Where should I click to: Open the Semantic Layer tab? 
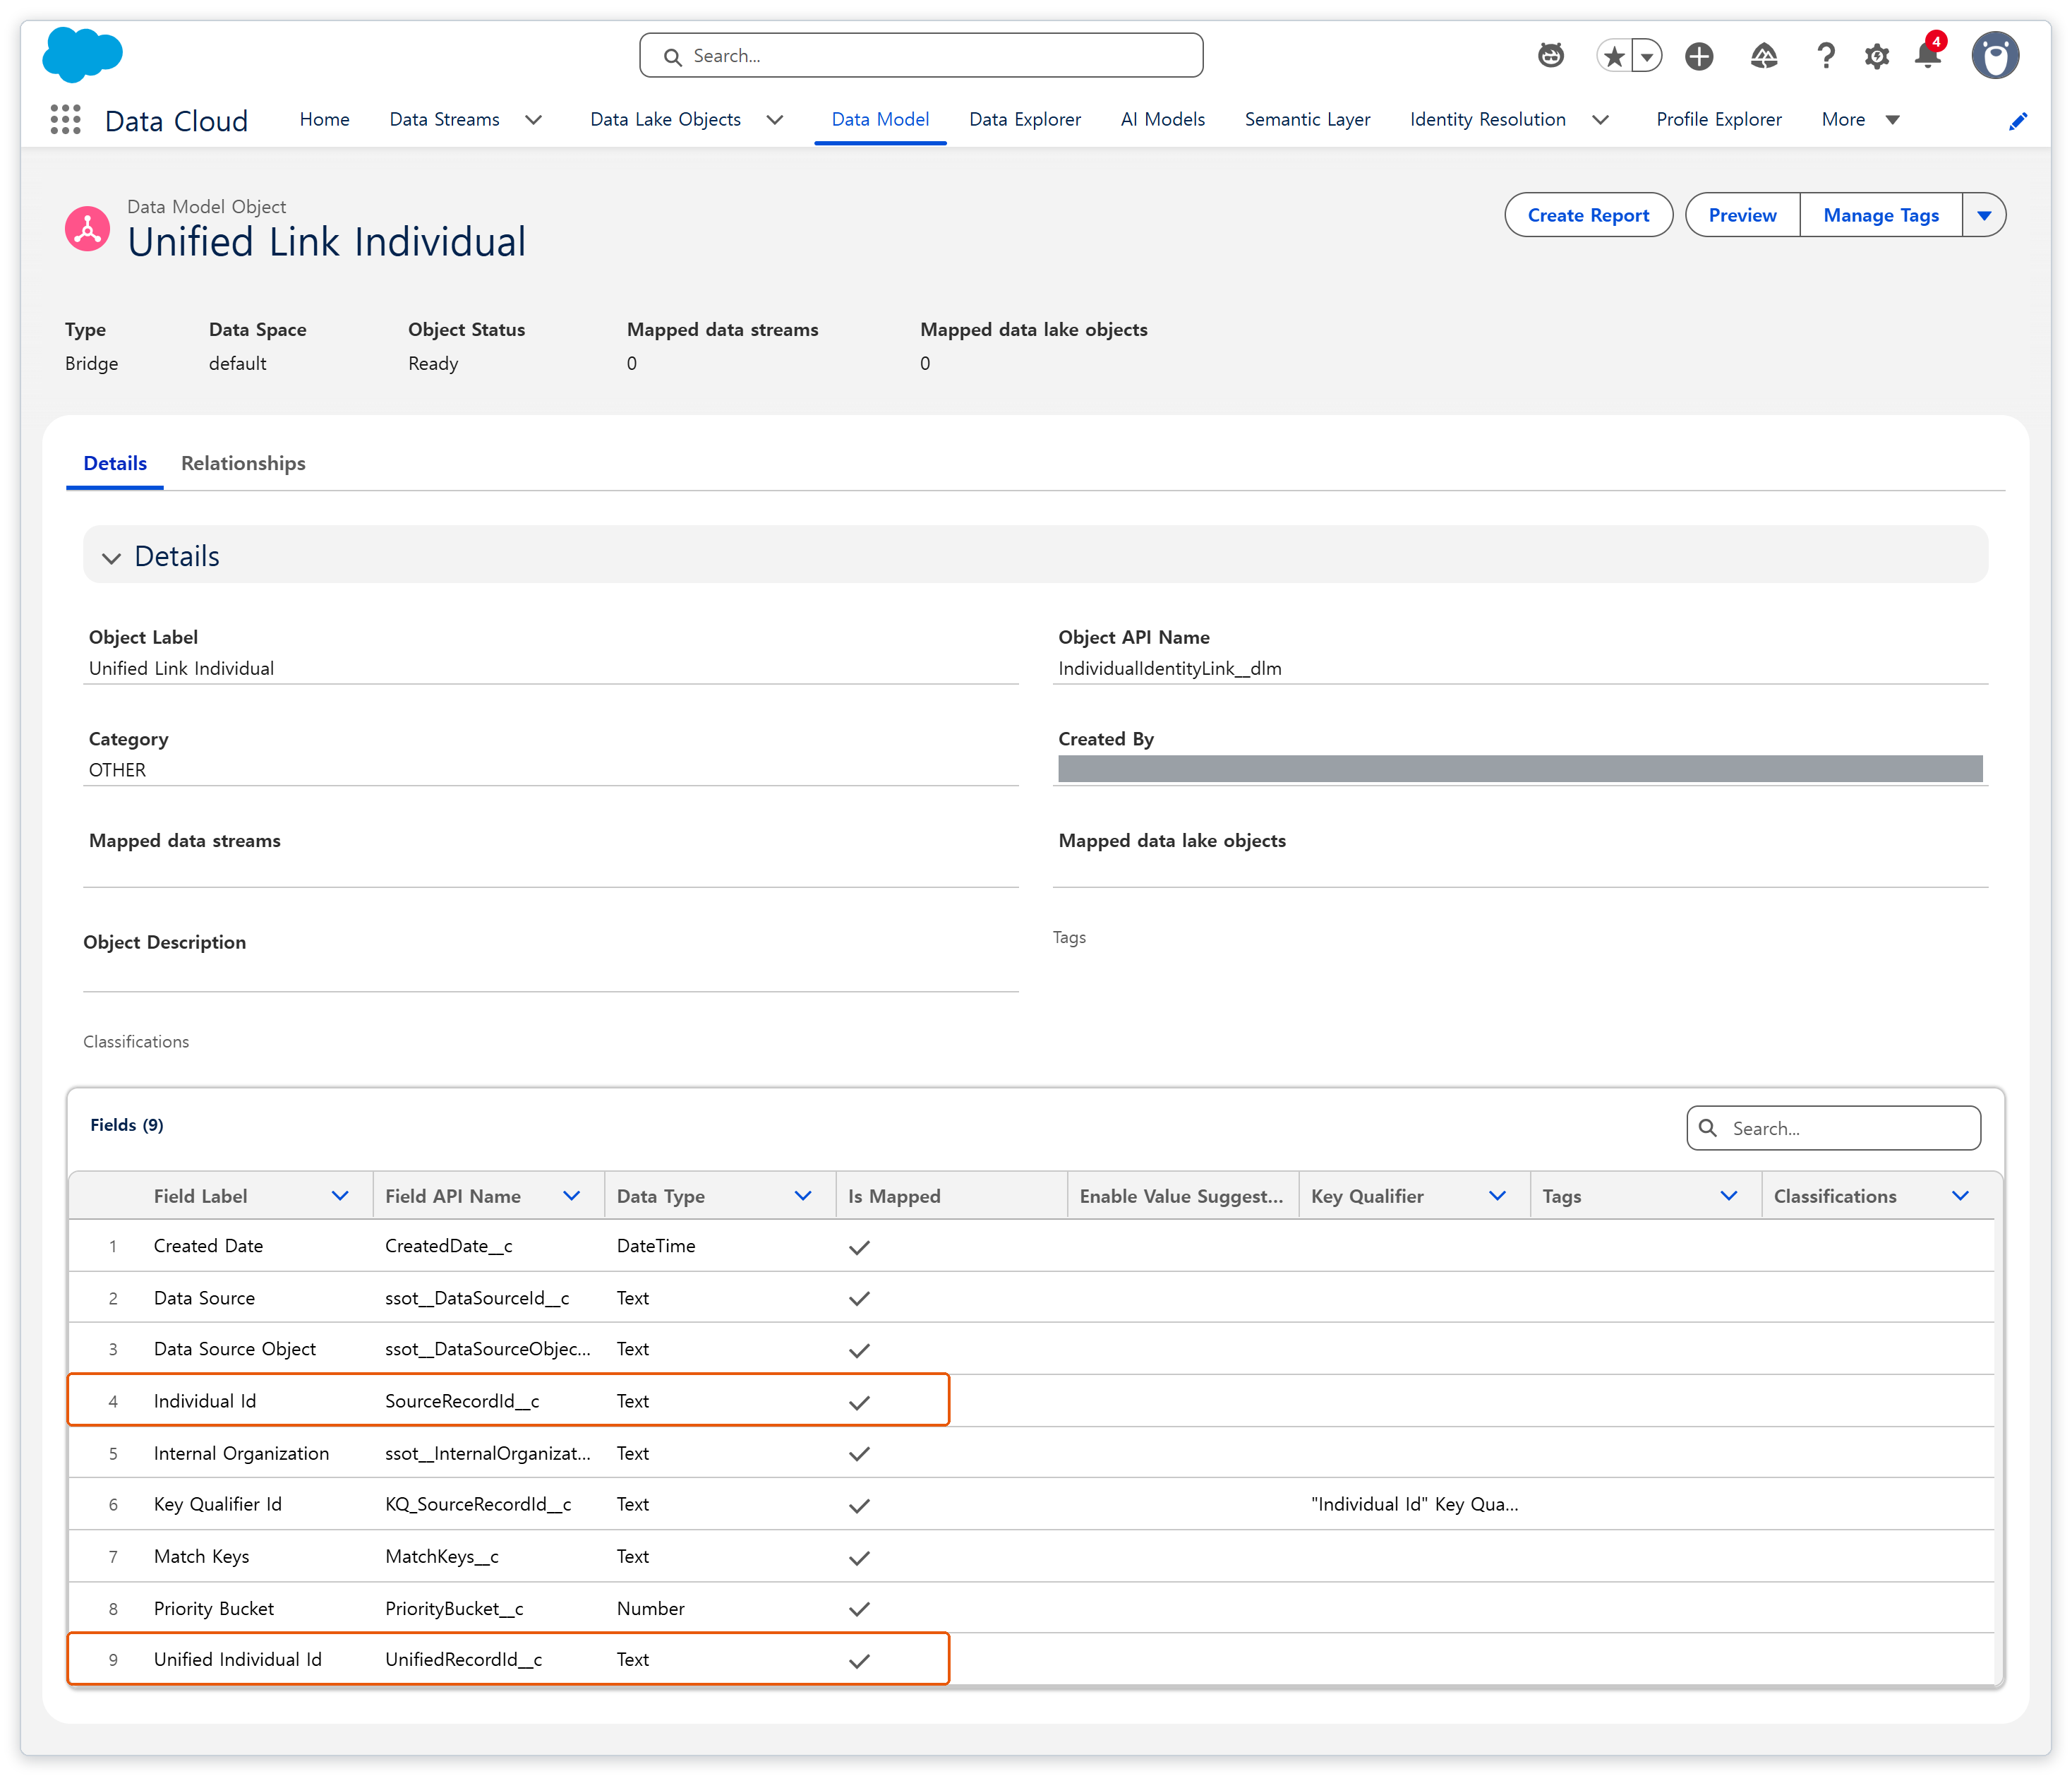point(1307,120)
